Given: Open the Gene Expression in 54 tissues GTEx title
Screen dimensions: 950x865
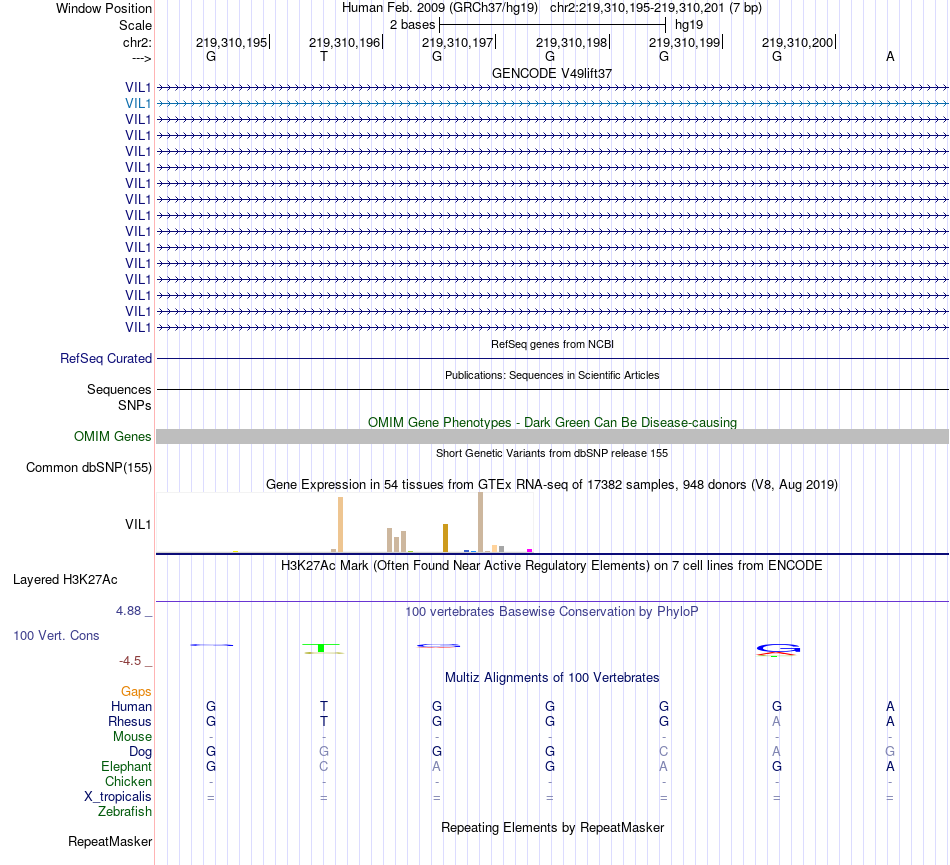Looking at the screenshot, I should (x=552, y=485).
